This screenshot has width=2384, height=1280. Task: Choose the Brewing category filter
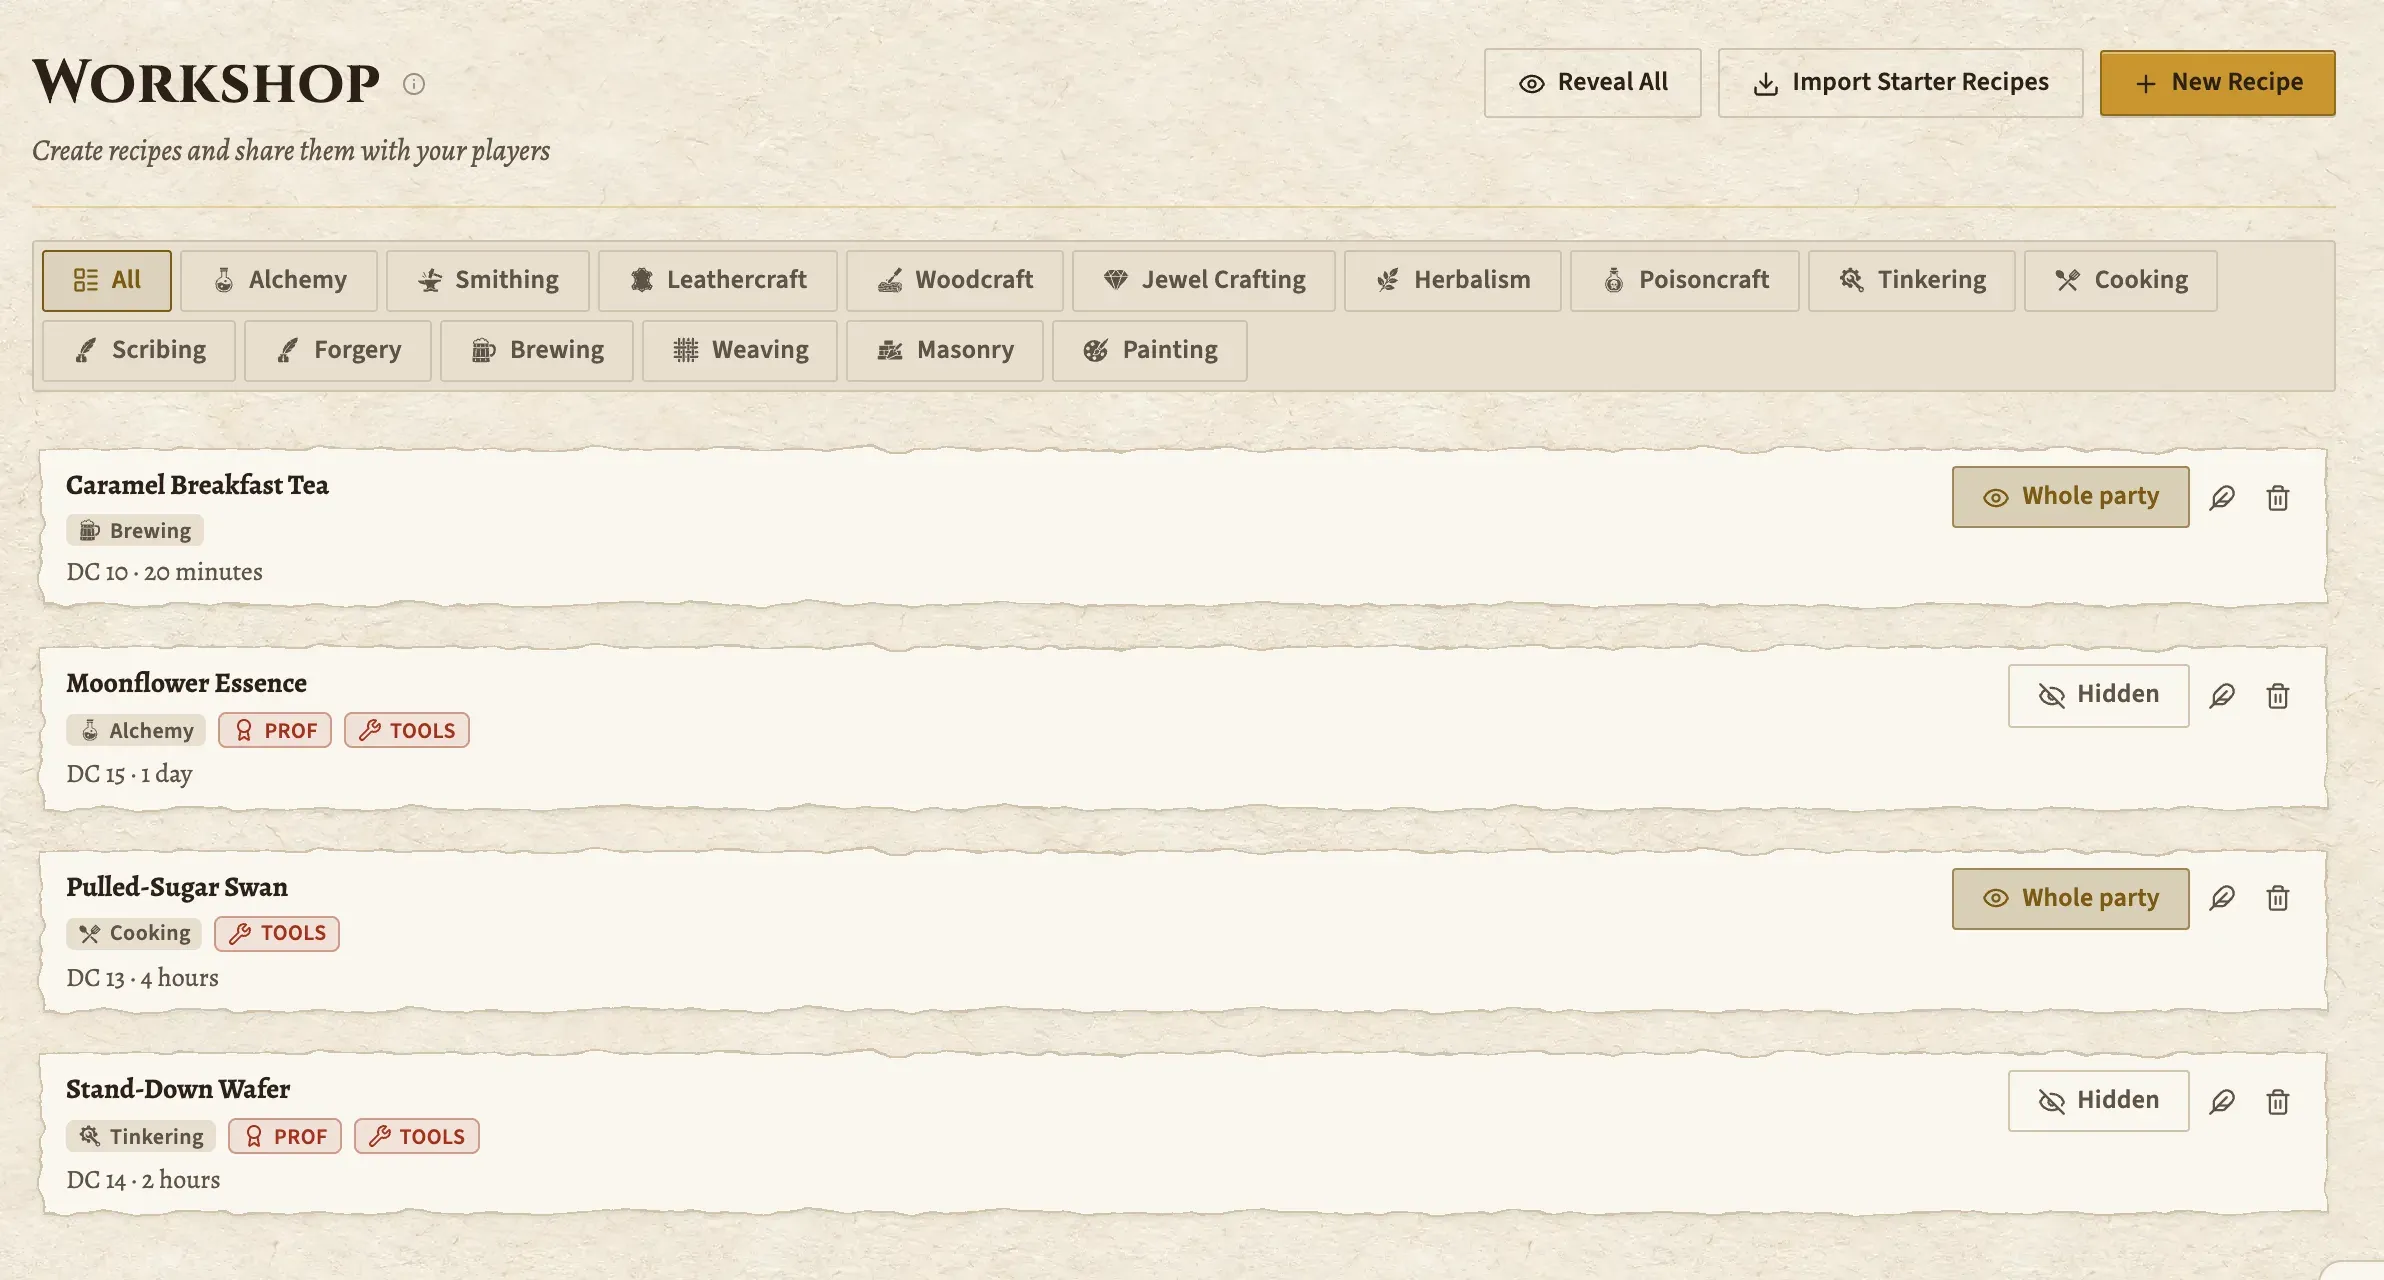(x=537, y=350)
